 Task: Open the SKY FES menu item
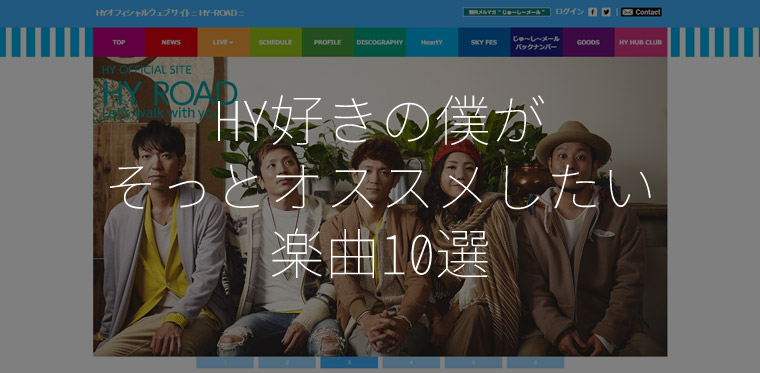pos(484,42)
